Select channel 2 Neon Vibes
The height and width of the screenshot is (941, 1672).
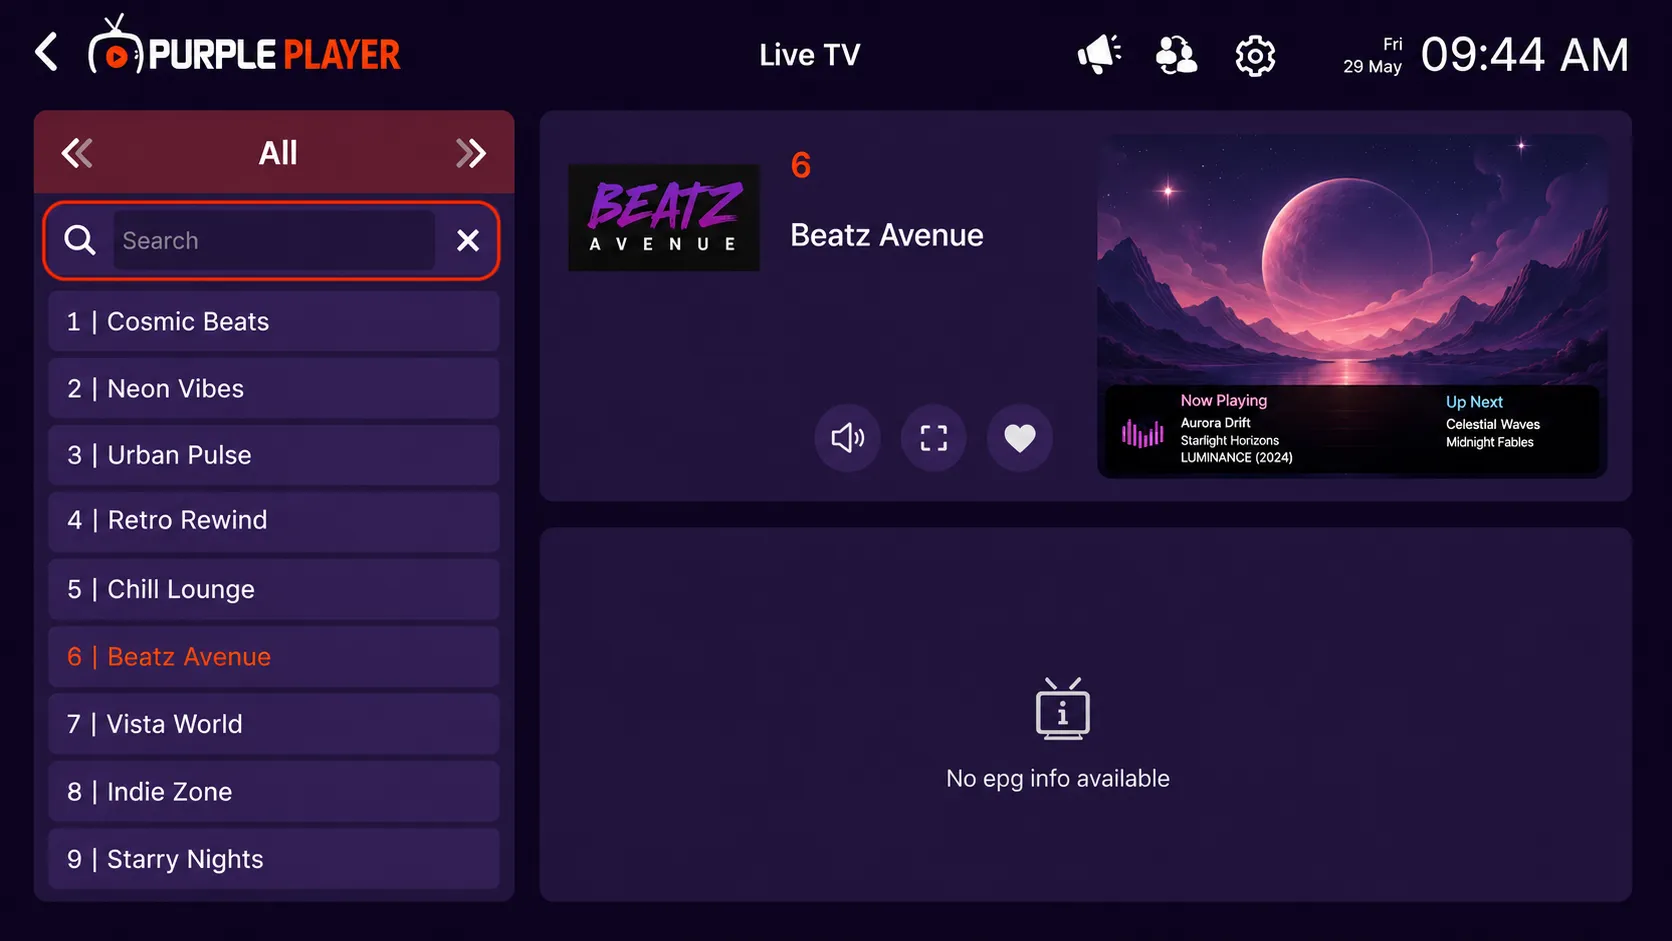click(274, 389)
